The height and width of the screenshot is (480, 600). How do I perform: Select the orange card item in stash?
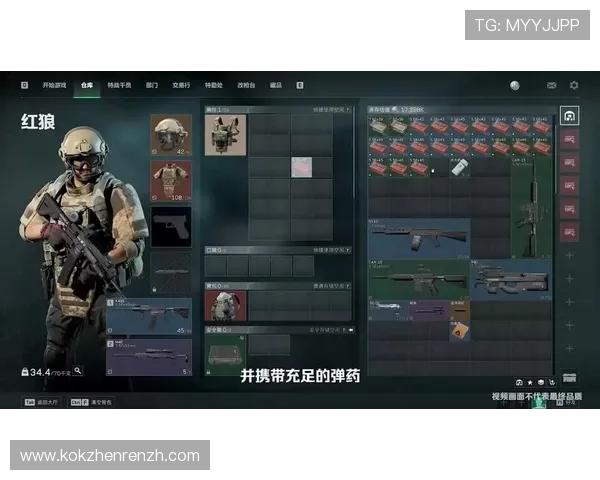click(x=460, y=331)
